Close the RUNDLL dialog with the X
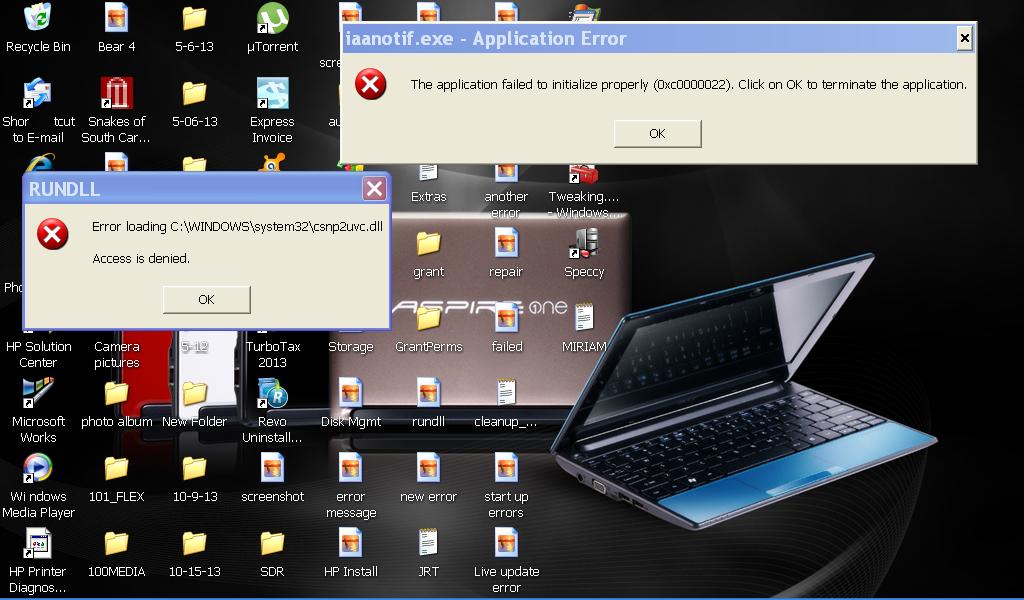 click(374, 189)
